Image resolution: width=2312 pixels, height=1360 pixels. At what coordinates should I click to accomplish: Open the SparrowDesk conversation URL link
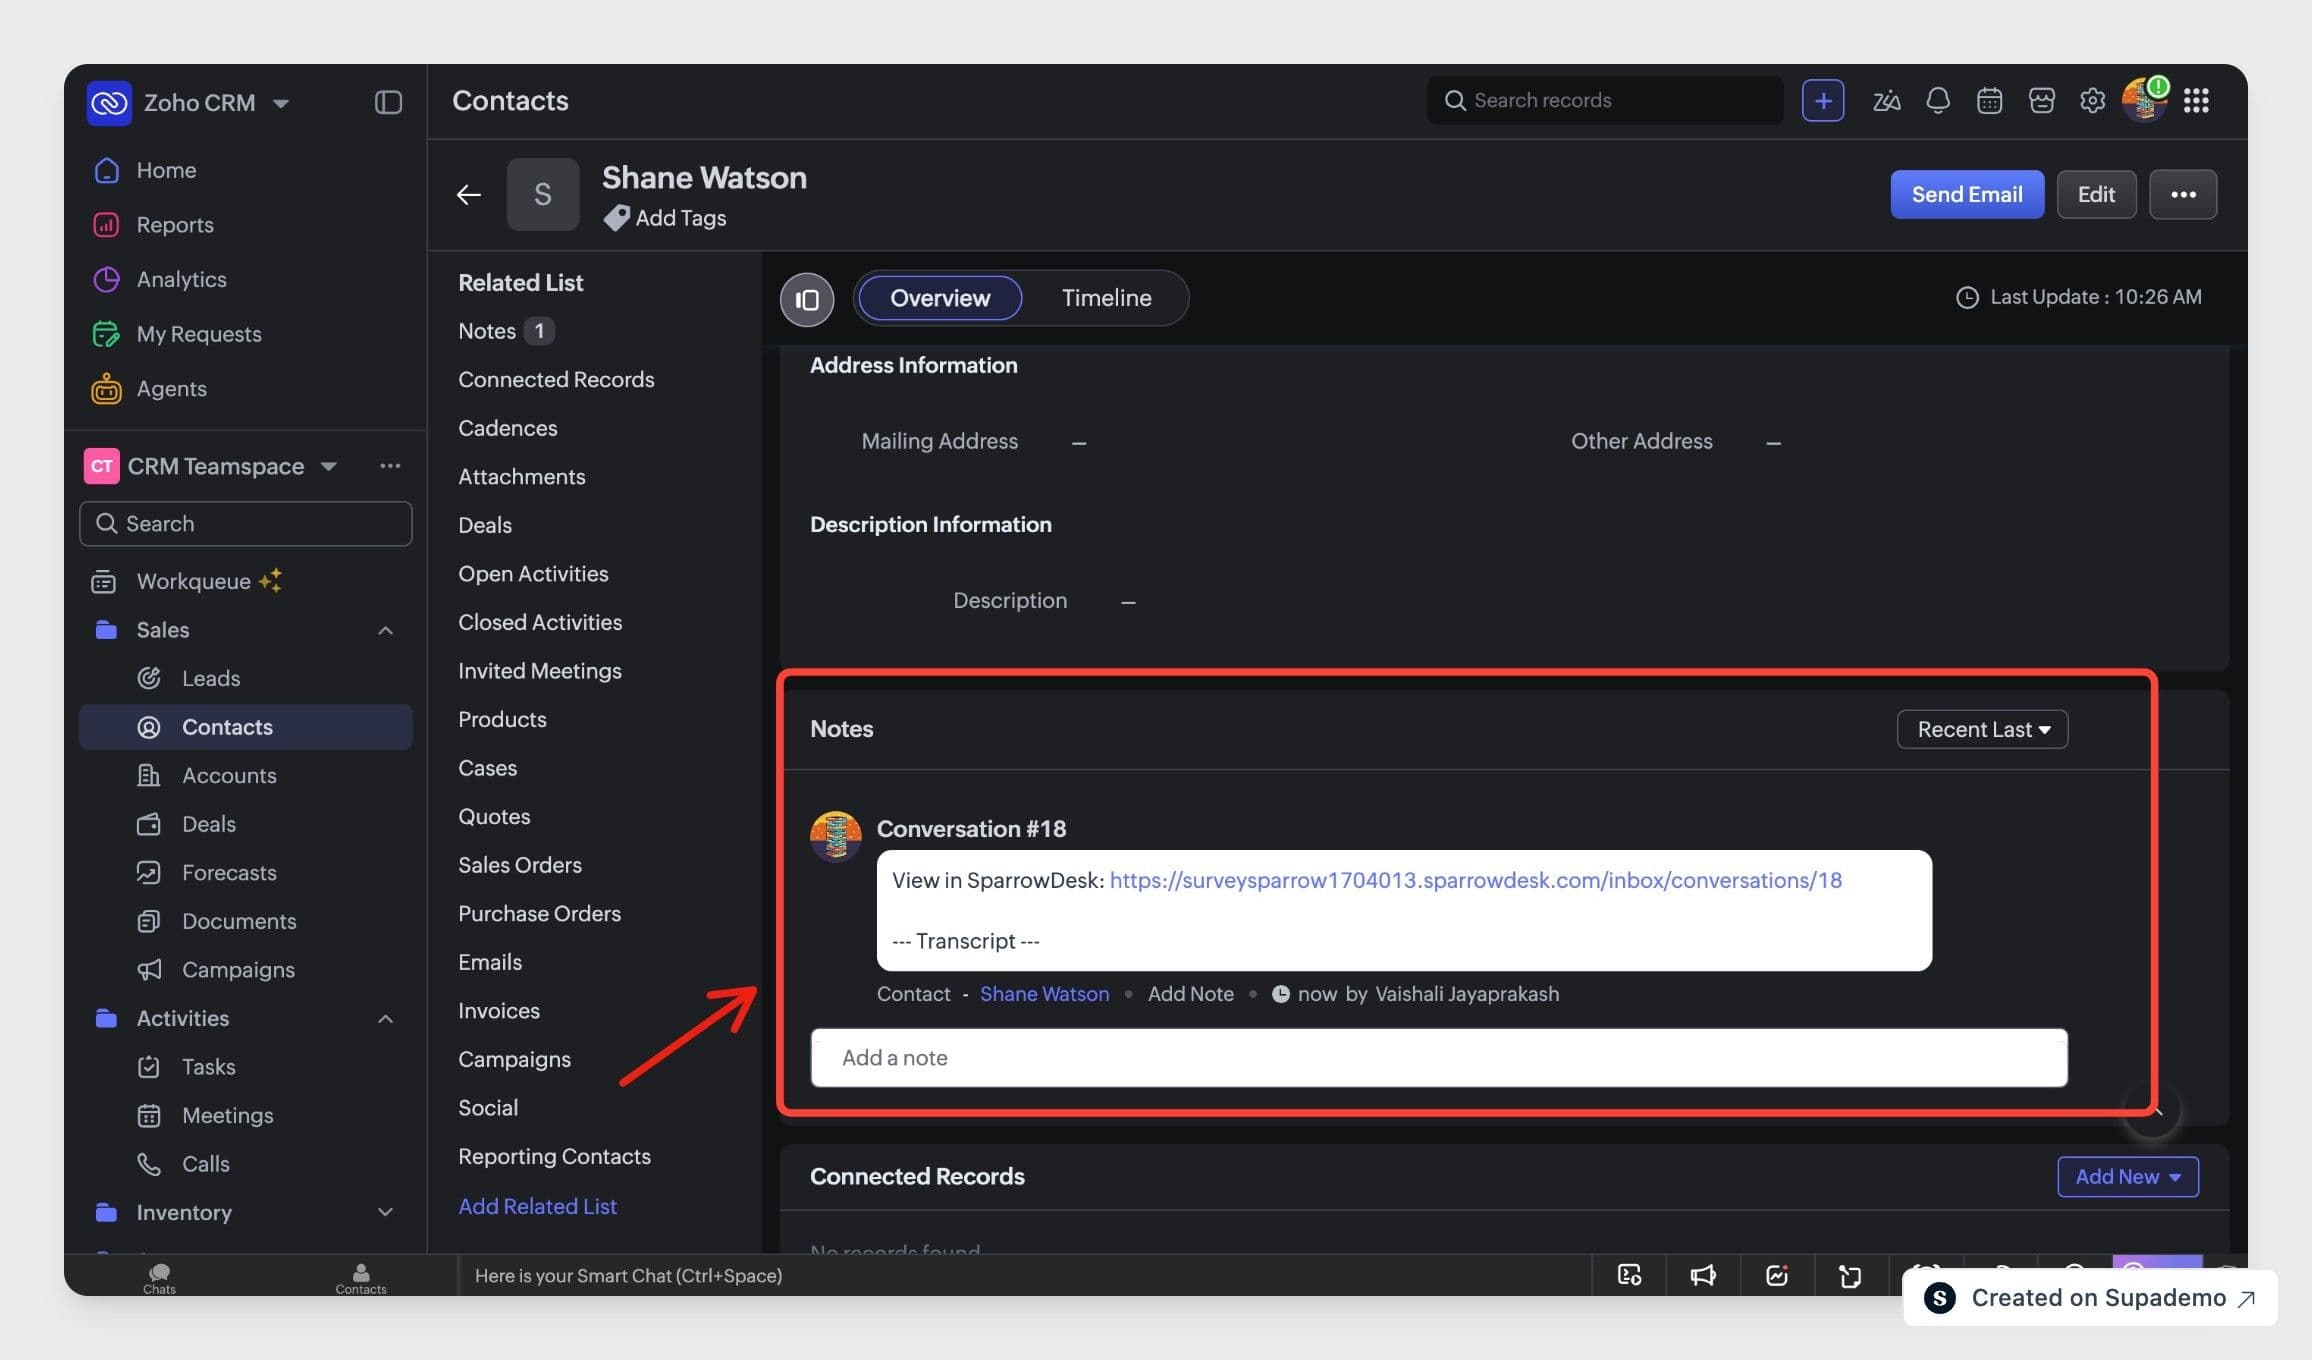click(x=1476, y=880)
